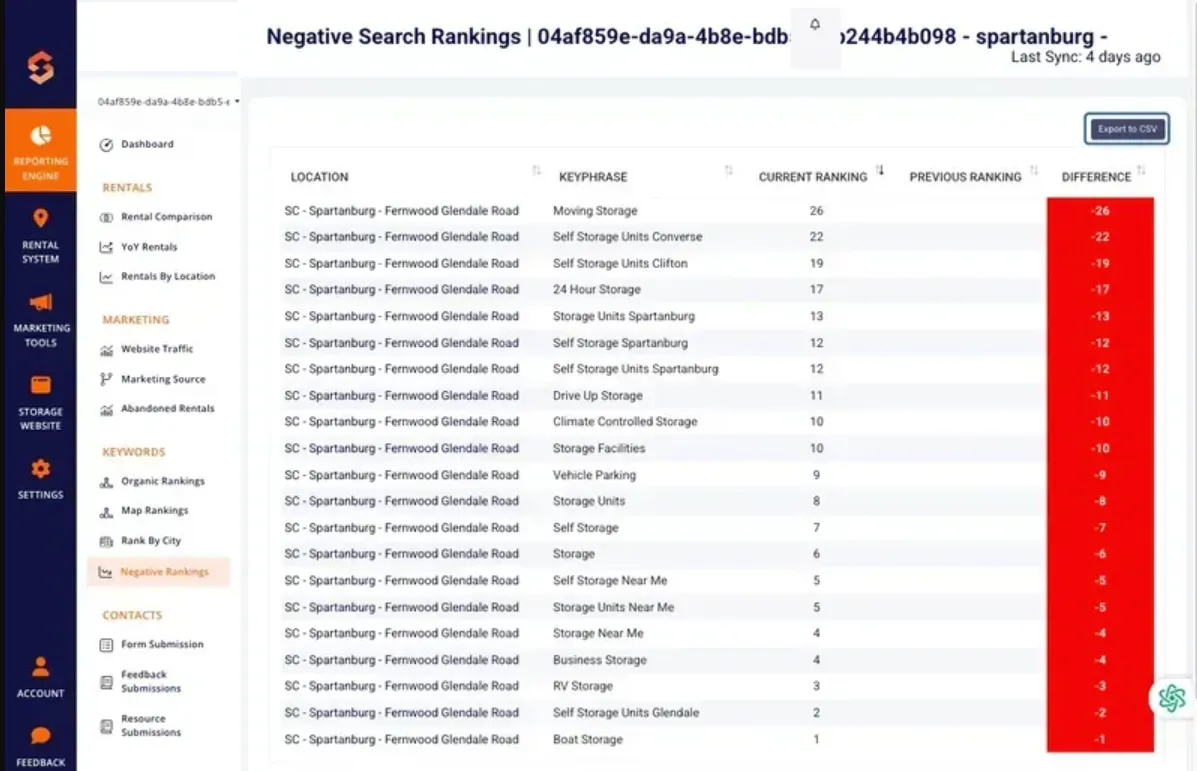Open the Reporting Engine section

40,150
